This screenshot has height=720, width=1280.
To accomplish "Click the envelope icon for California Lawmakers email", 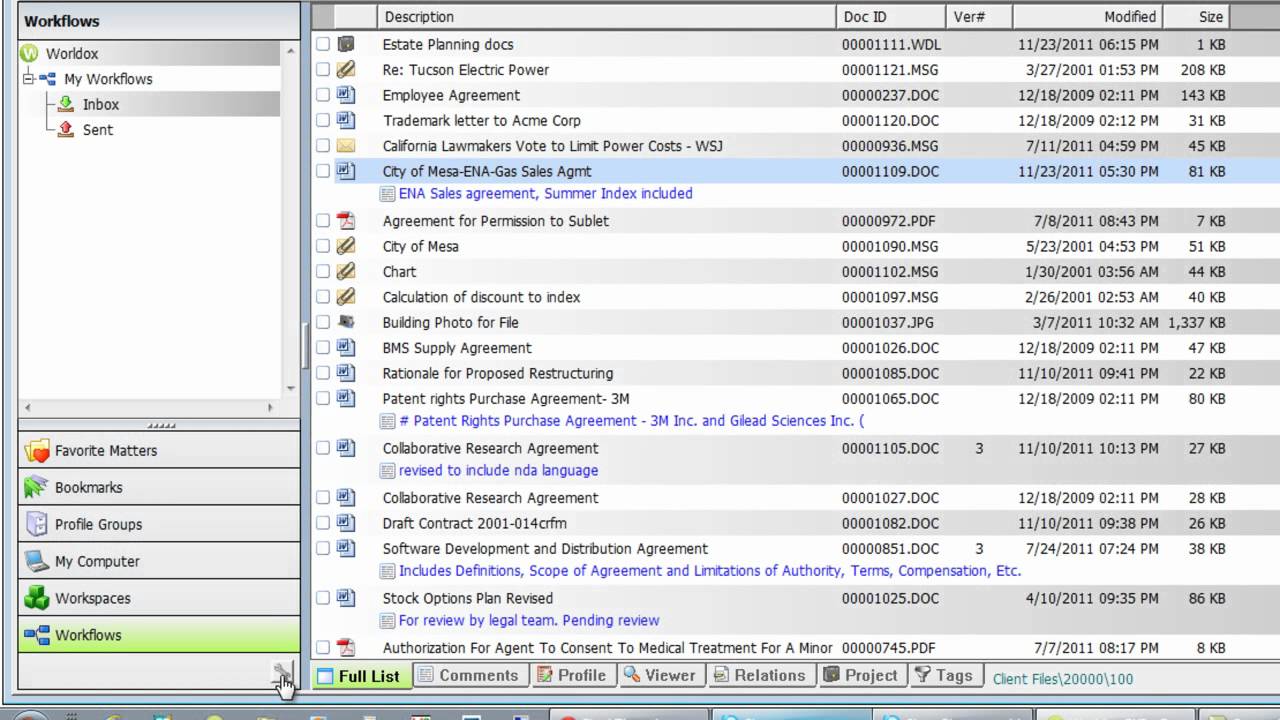I will point(346,146).
